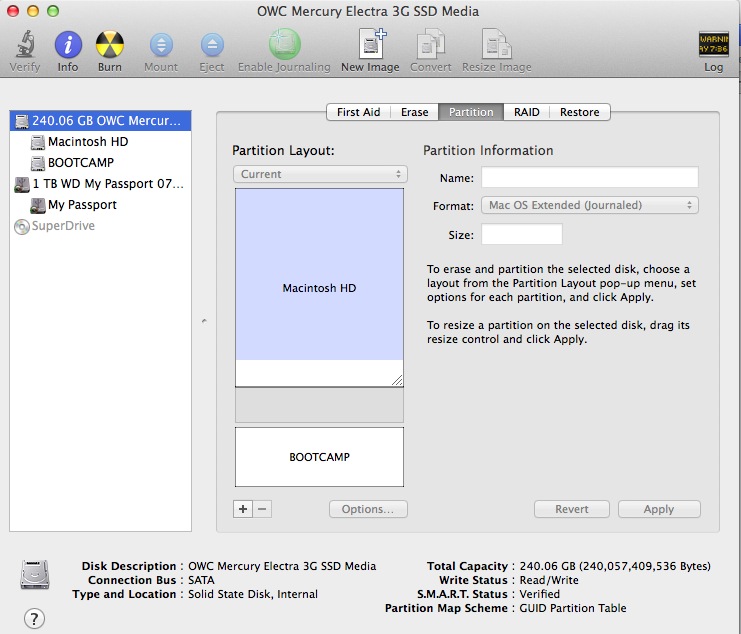741x634 pixels.
Task: Click the New Image toolbar icon
Action: [x=370, y=45]
